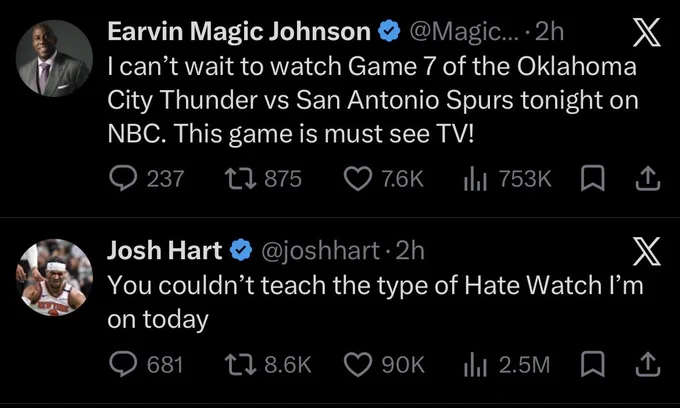Bookmark Josh Hart's tweet
Image resolution: width=680 pixels, height=408 pixels.
click(x=592, y=364)
